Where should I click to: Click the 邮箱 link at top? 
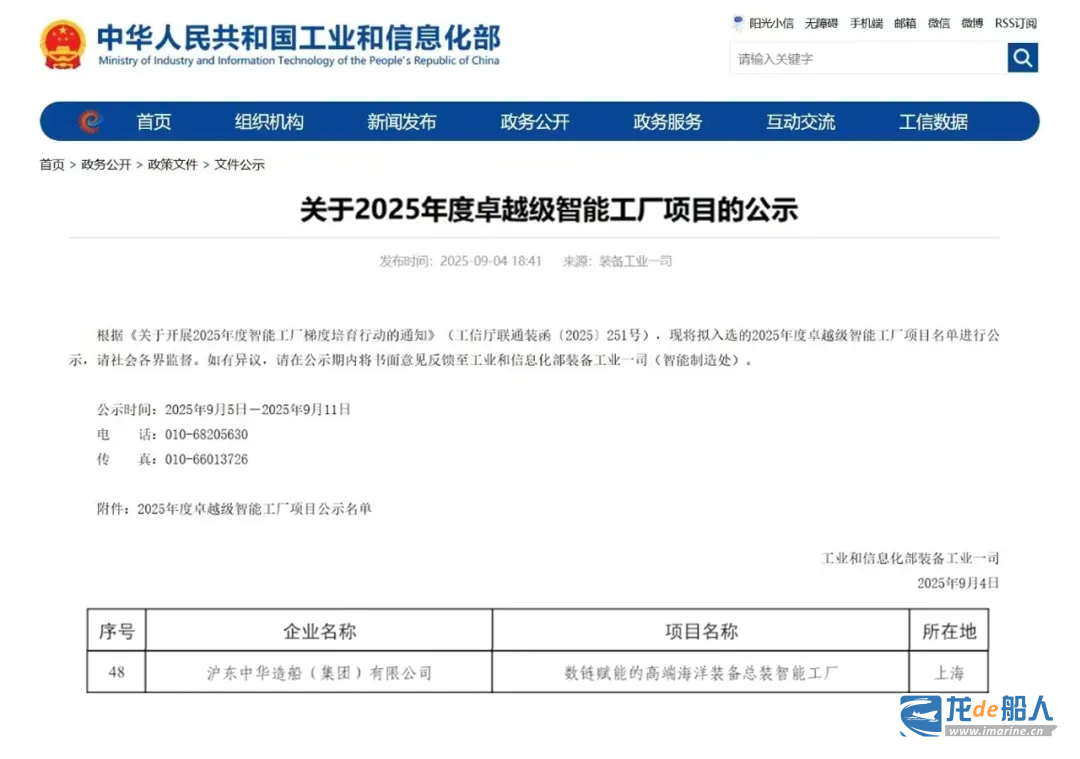(x=905, y=23)
